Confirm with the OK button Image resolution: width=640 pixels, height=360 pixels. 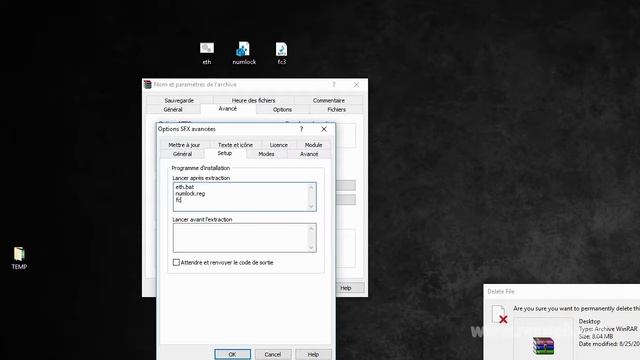click(x=232, y=354)
